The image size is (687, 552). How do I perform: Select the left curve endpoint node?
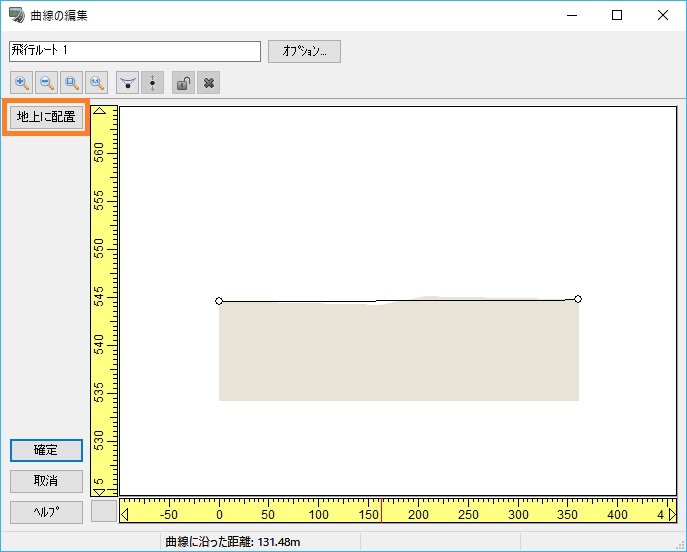219,301
